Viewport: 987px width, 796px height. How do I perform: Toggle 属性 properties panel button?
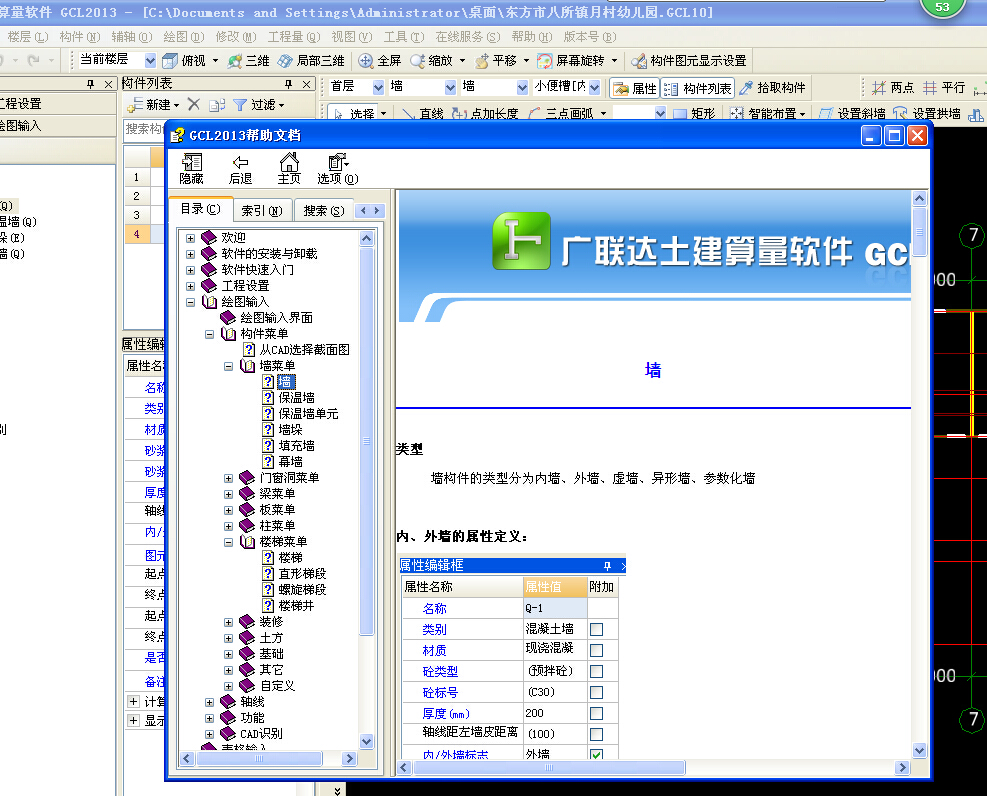coord(634,88)
